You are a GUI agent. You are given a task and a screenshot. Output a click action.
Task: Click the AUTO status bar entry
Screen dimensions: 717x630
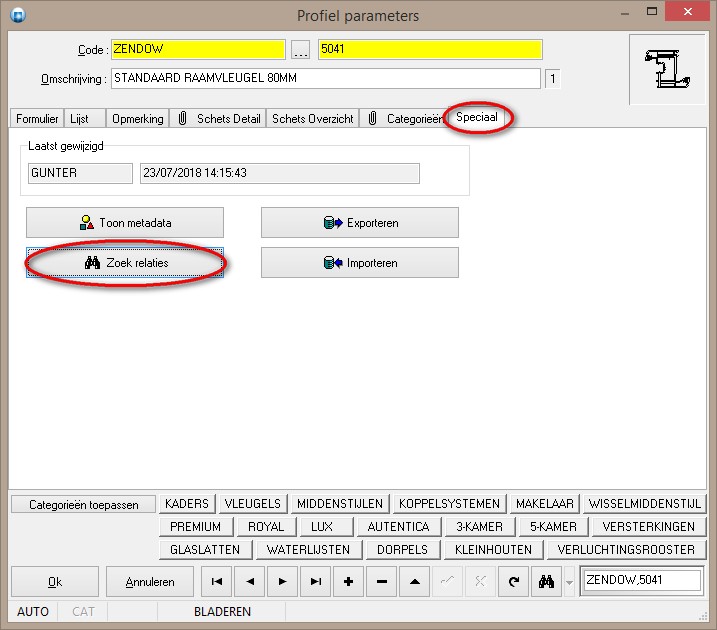click(x=33, y=612)
